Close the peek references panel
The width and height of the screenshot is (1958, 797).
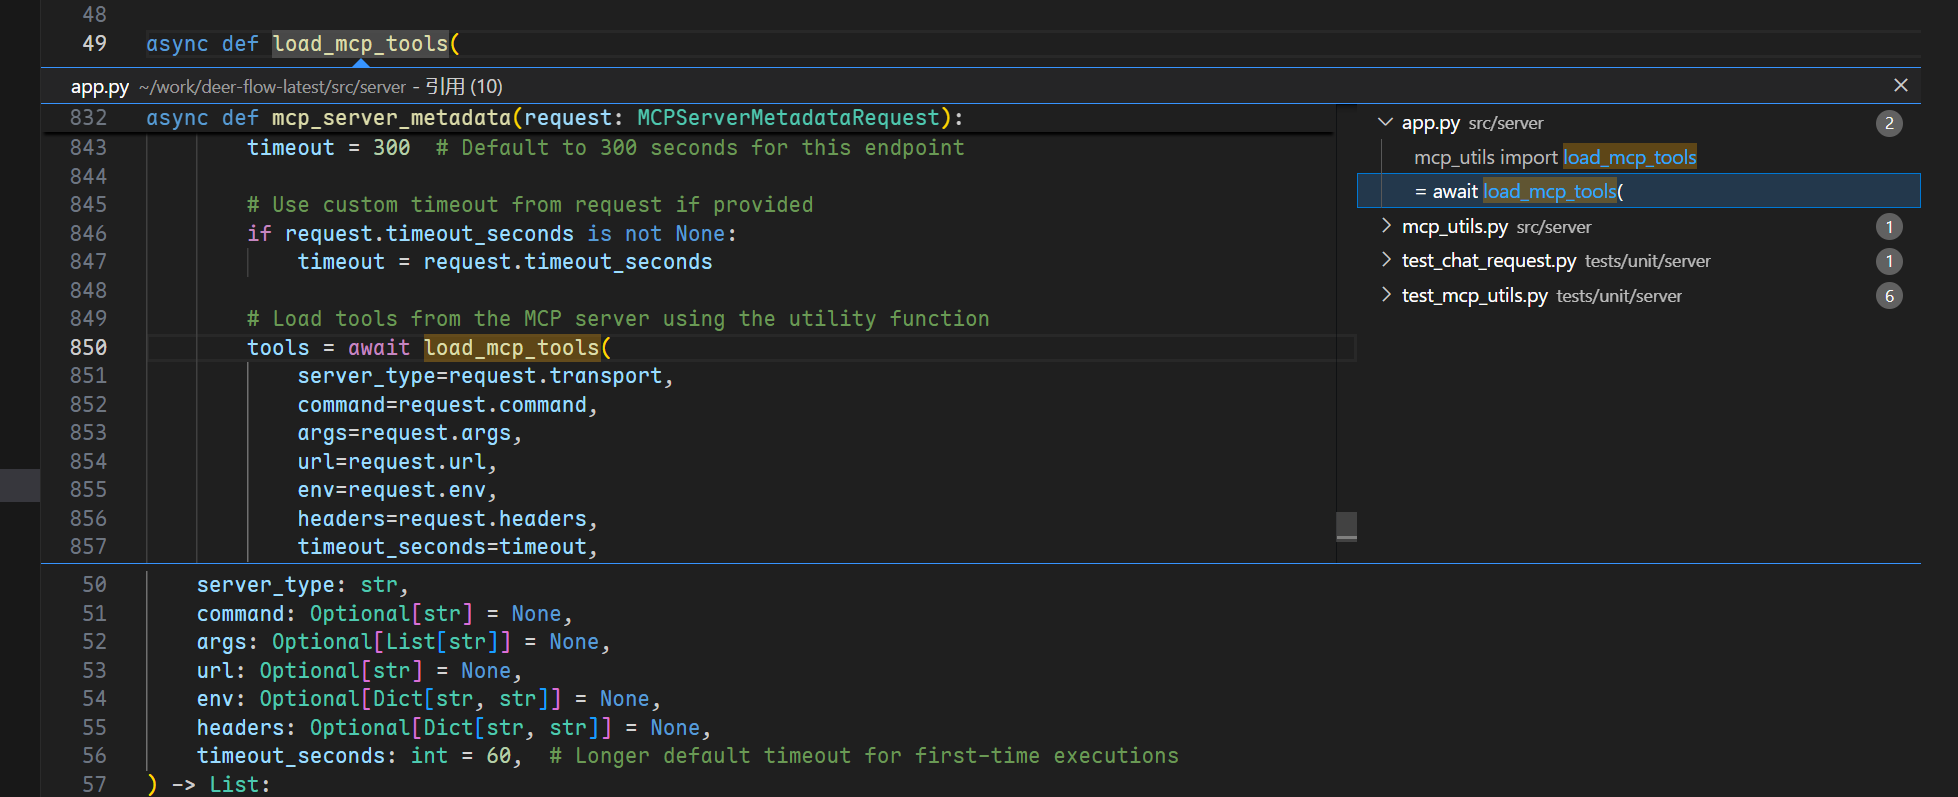pos(1900,86)
